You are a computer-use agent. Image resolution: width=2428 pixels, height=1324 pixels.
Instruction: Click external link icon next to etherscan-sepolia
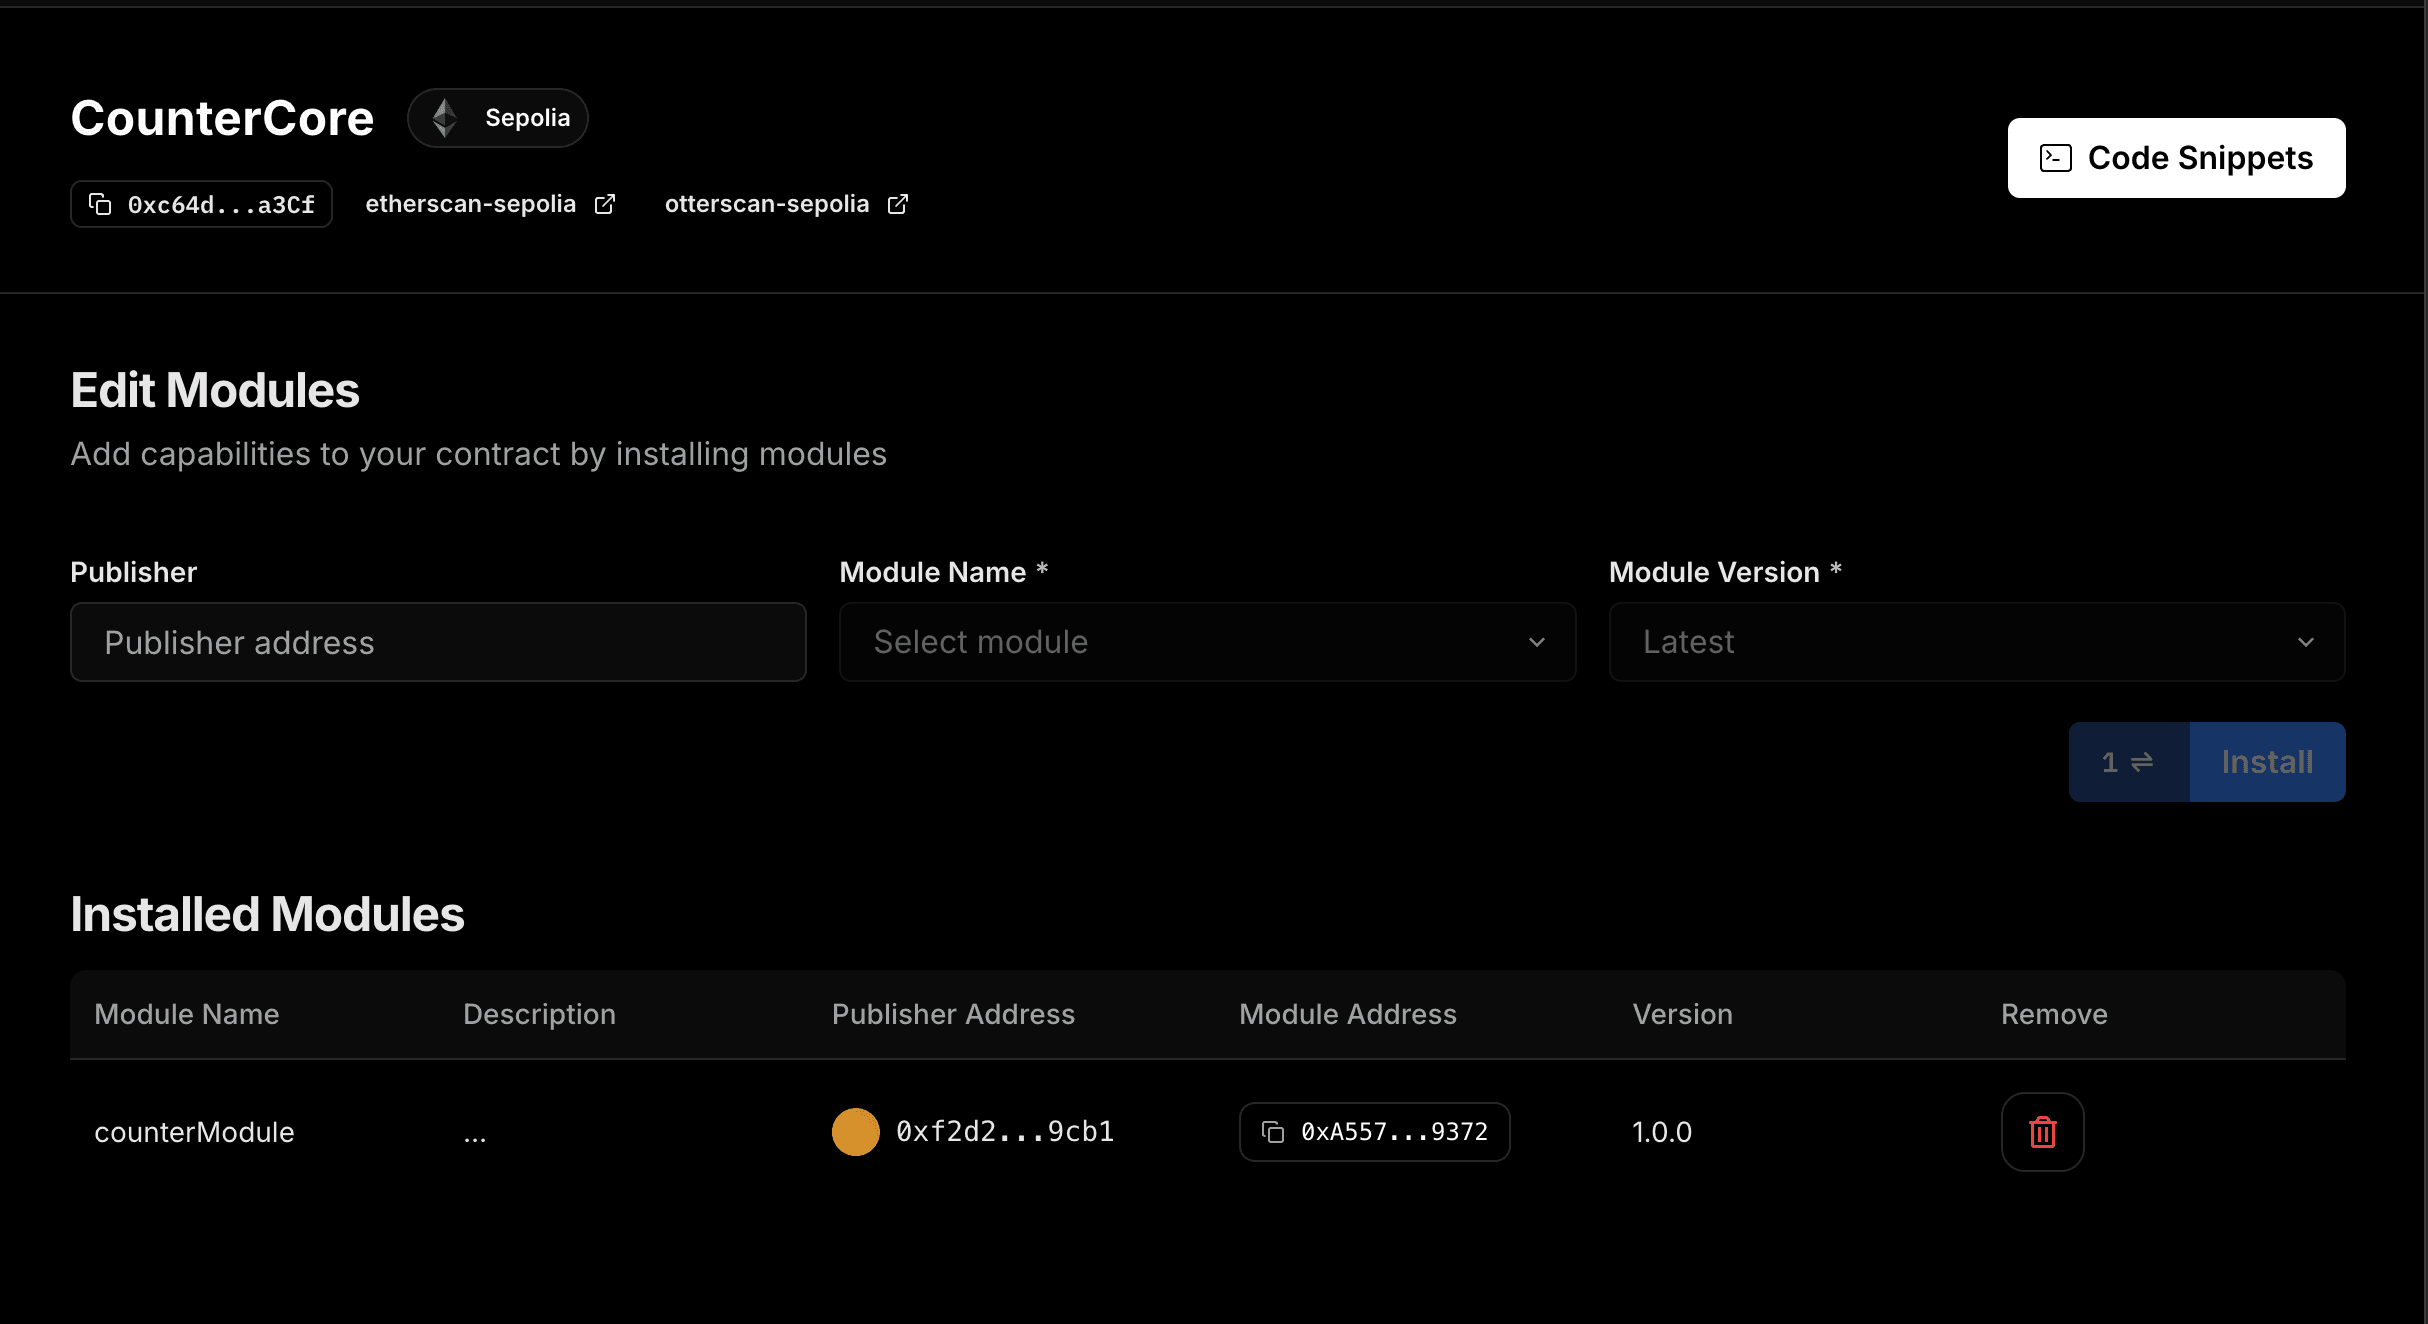(605, 204)
